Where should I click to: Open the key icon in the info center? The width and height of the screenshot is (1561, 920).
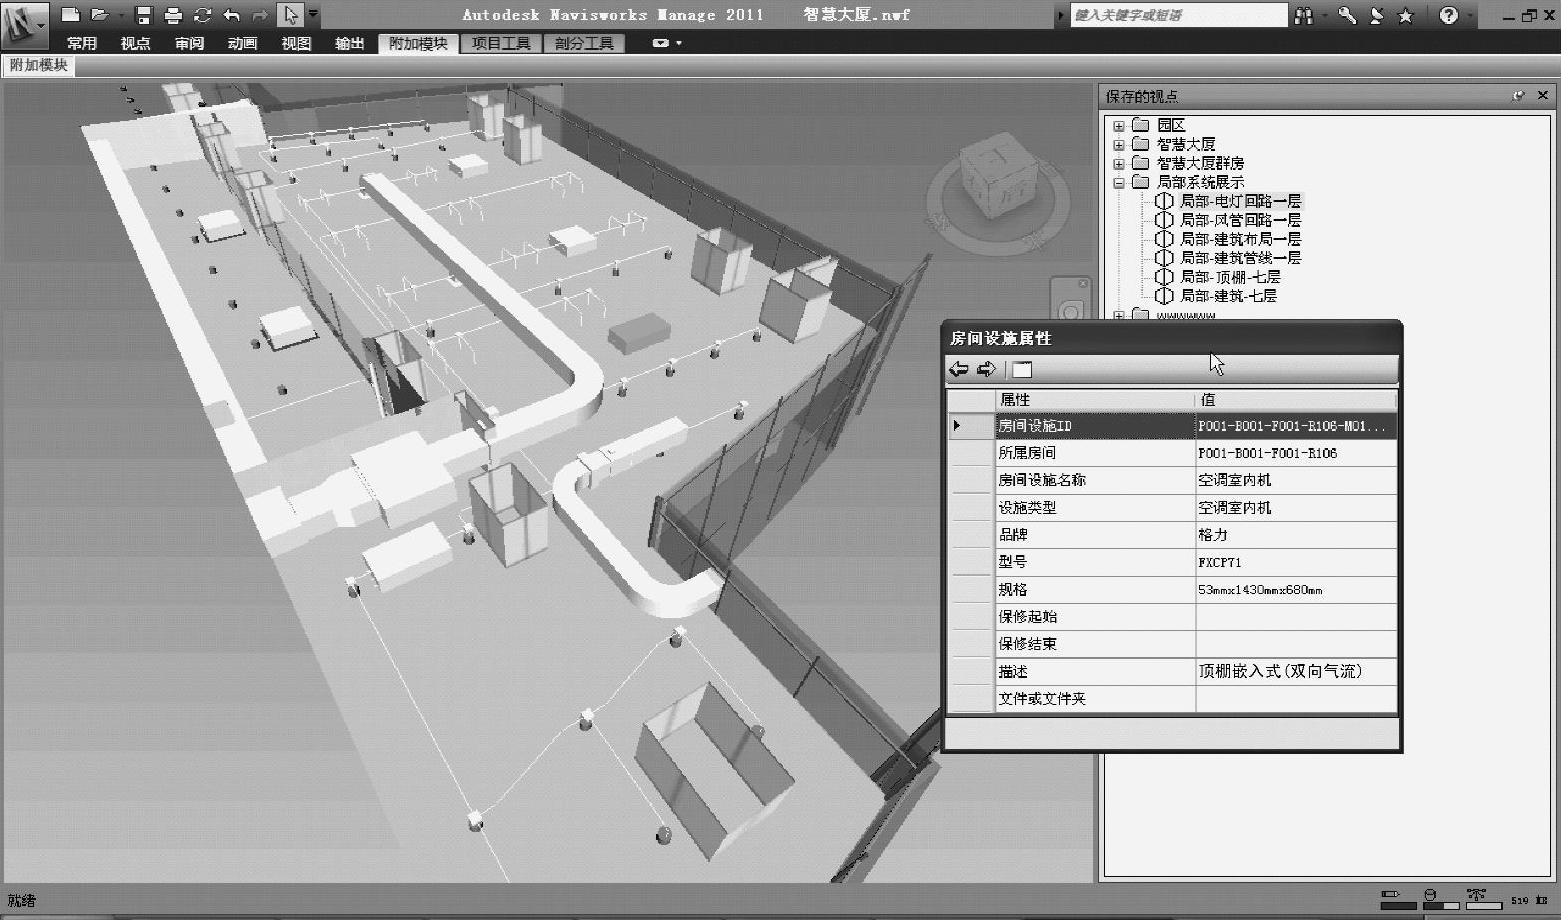[x=1348, y=16]
